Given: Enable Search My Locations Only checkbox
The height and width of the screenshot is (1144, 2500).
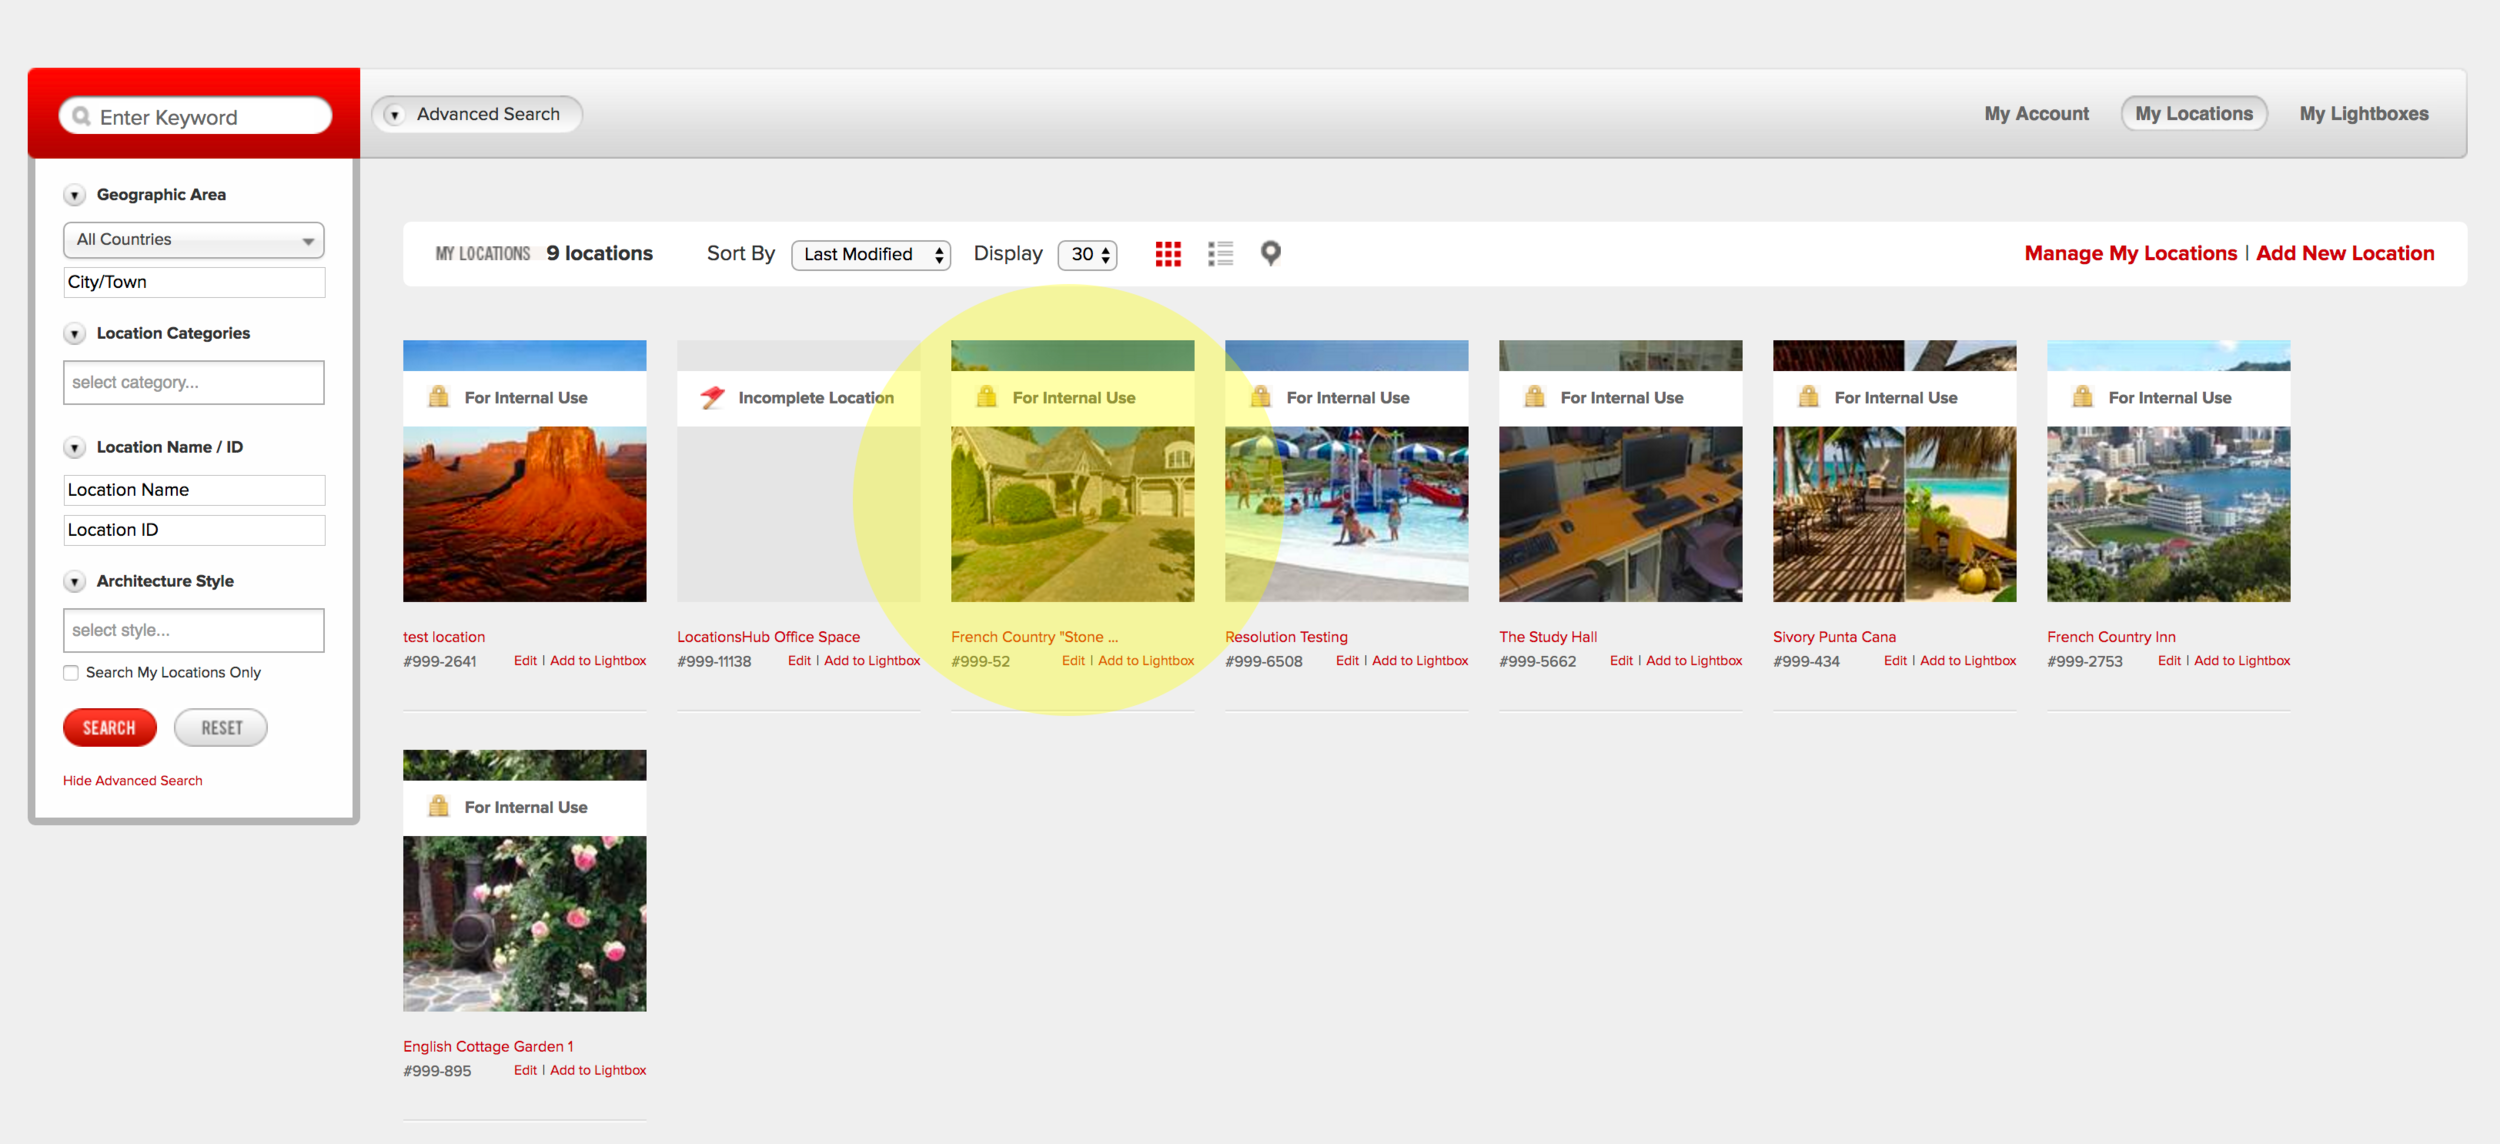Looking at the screenshot, I should [71, 673].
